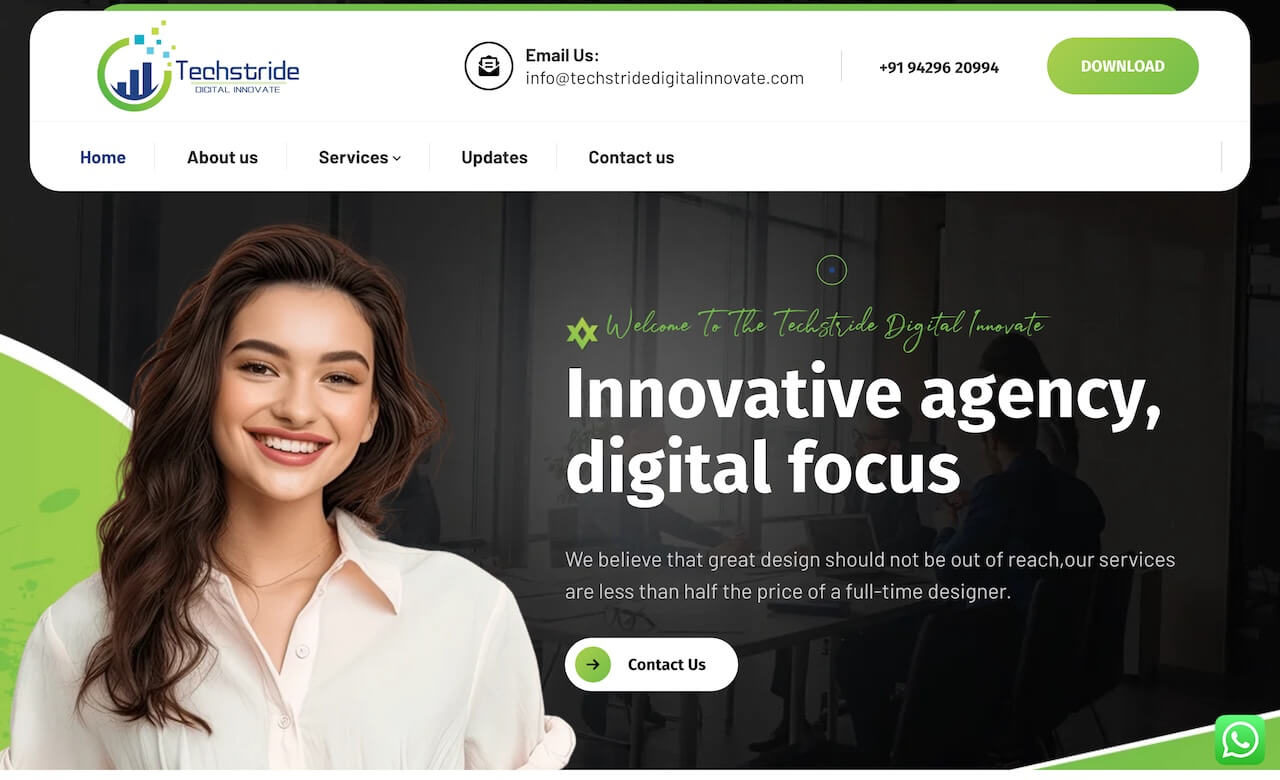Click the Email Us label
Screen dimensions: 1280x780
(562, 55)
